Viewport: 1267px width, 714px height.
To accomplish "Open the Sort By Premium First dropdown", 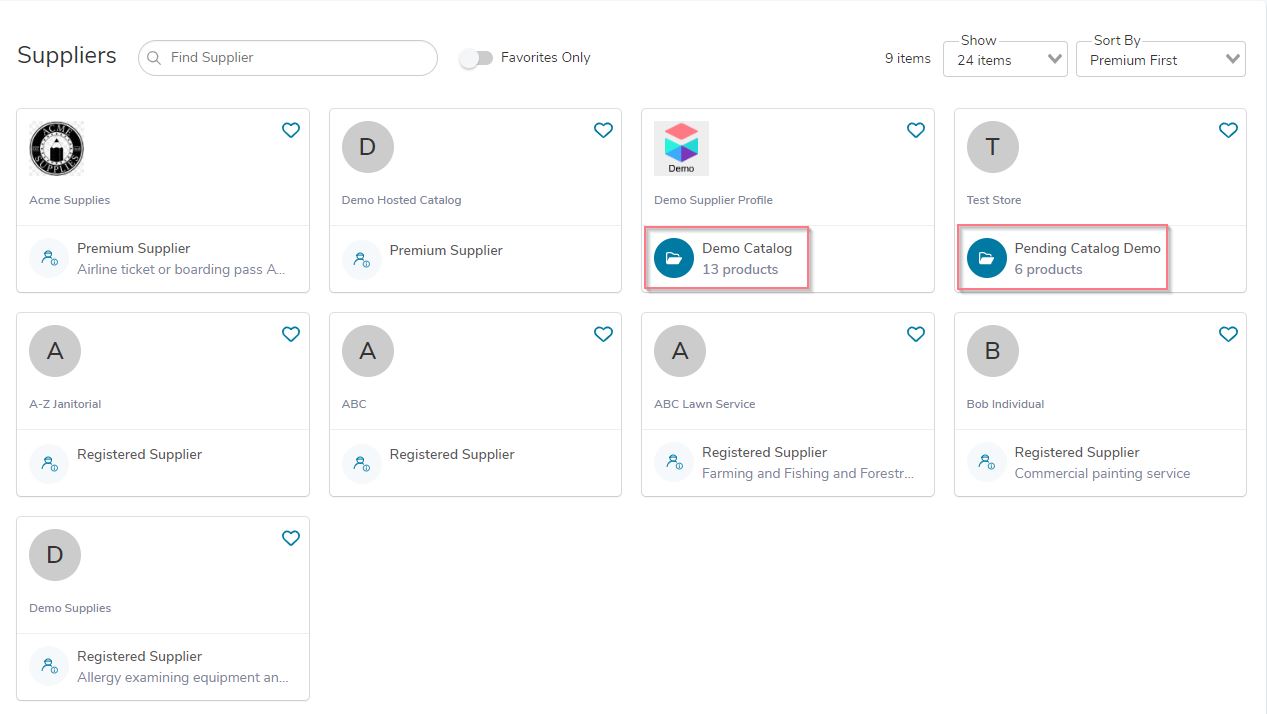I will [x=1161, y=60].
